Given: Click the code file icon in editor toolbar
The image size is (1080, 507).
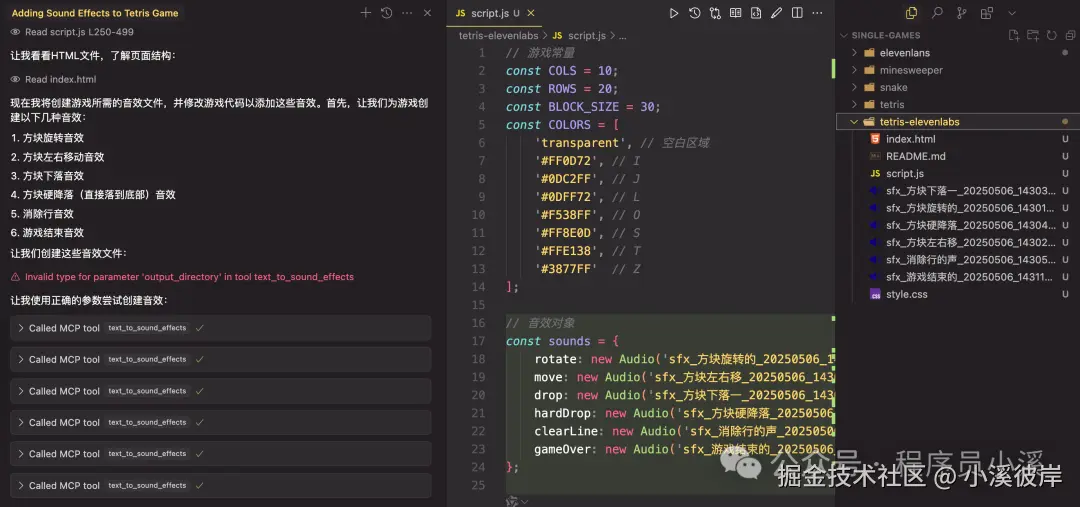Looking at the screenshot, I should click(x=756, y=13).
